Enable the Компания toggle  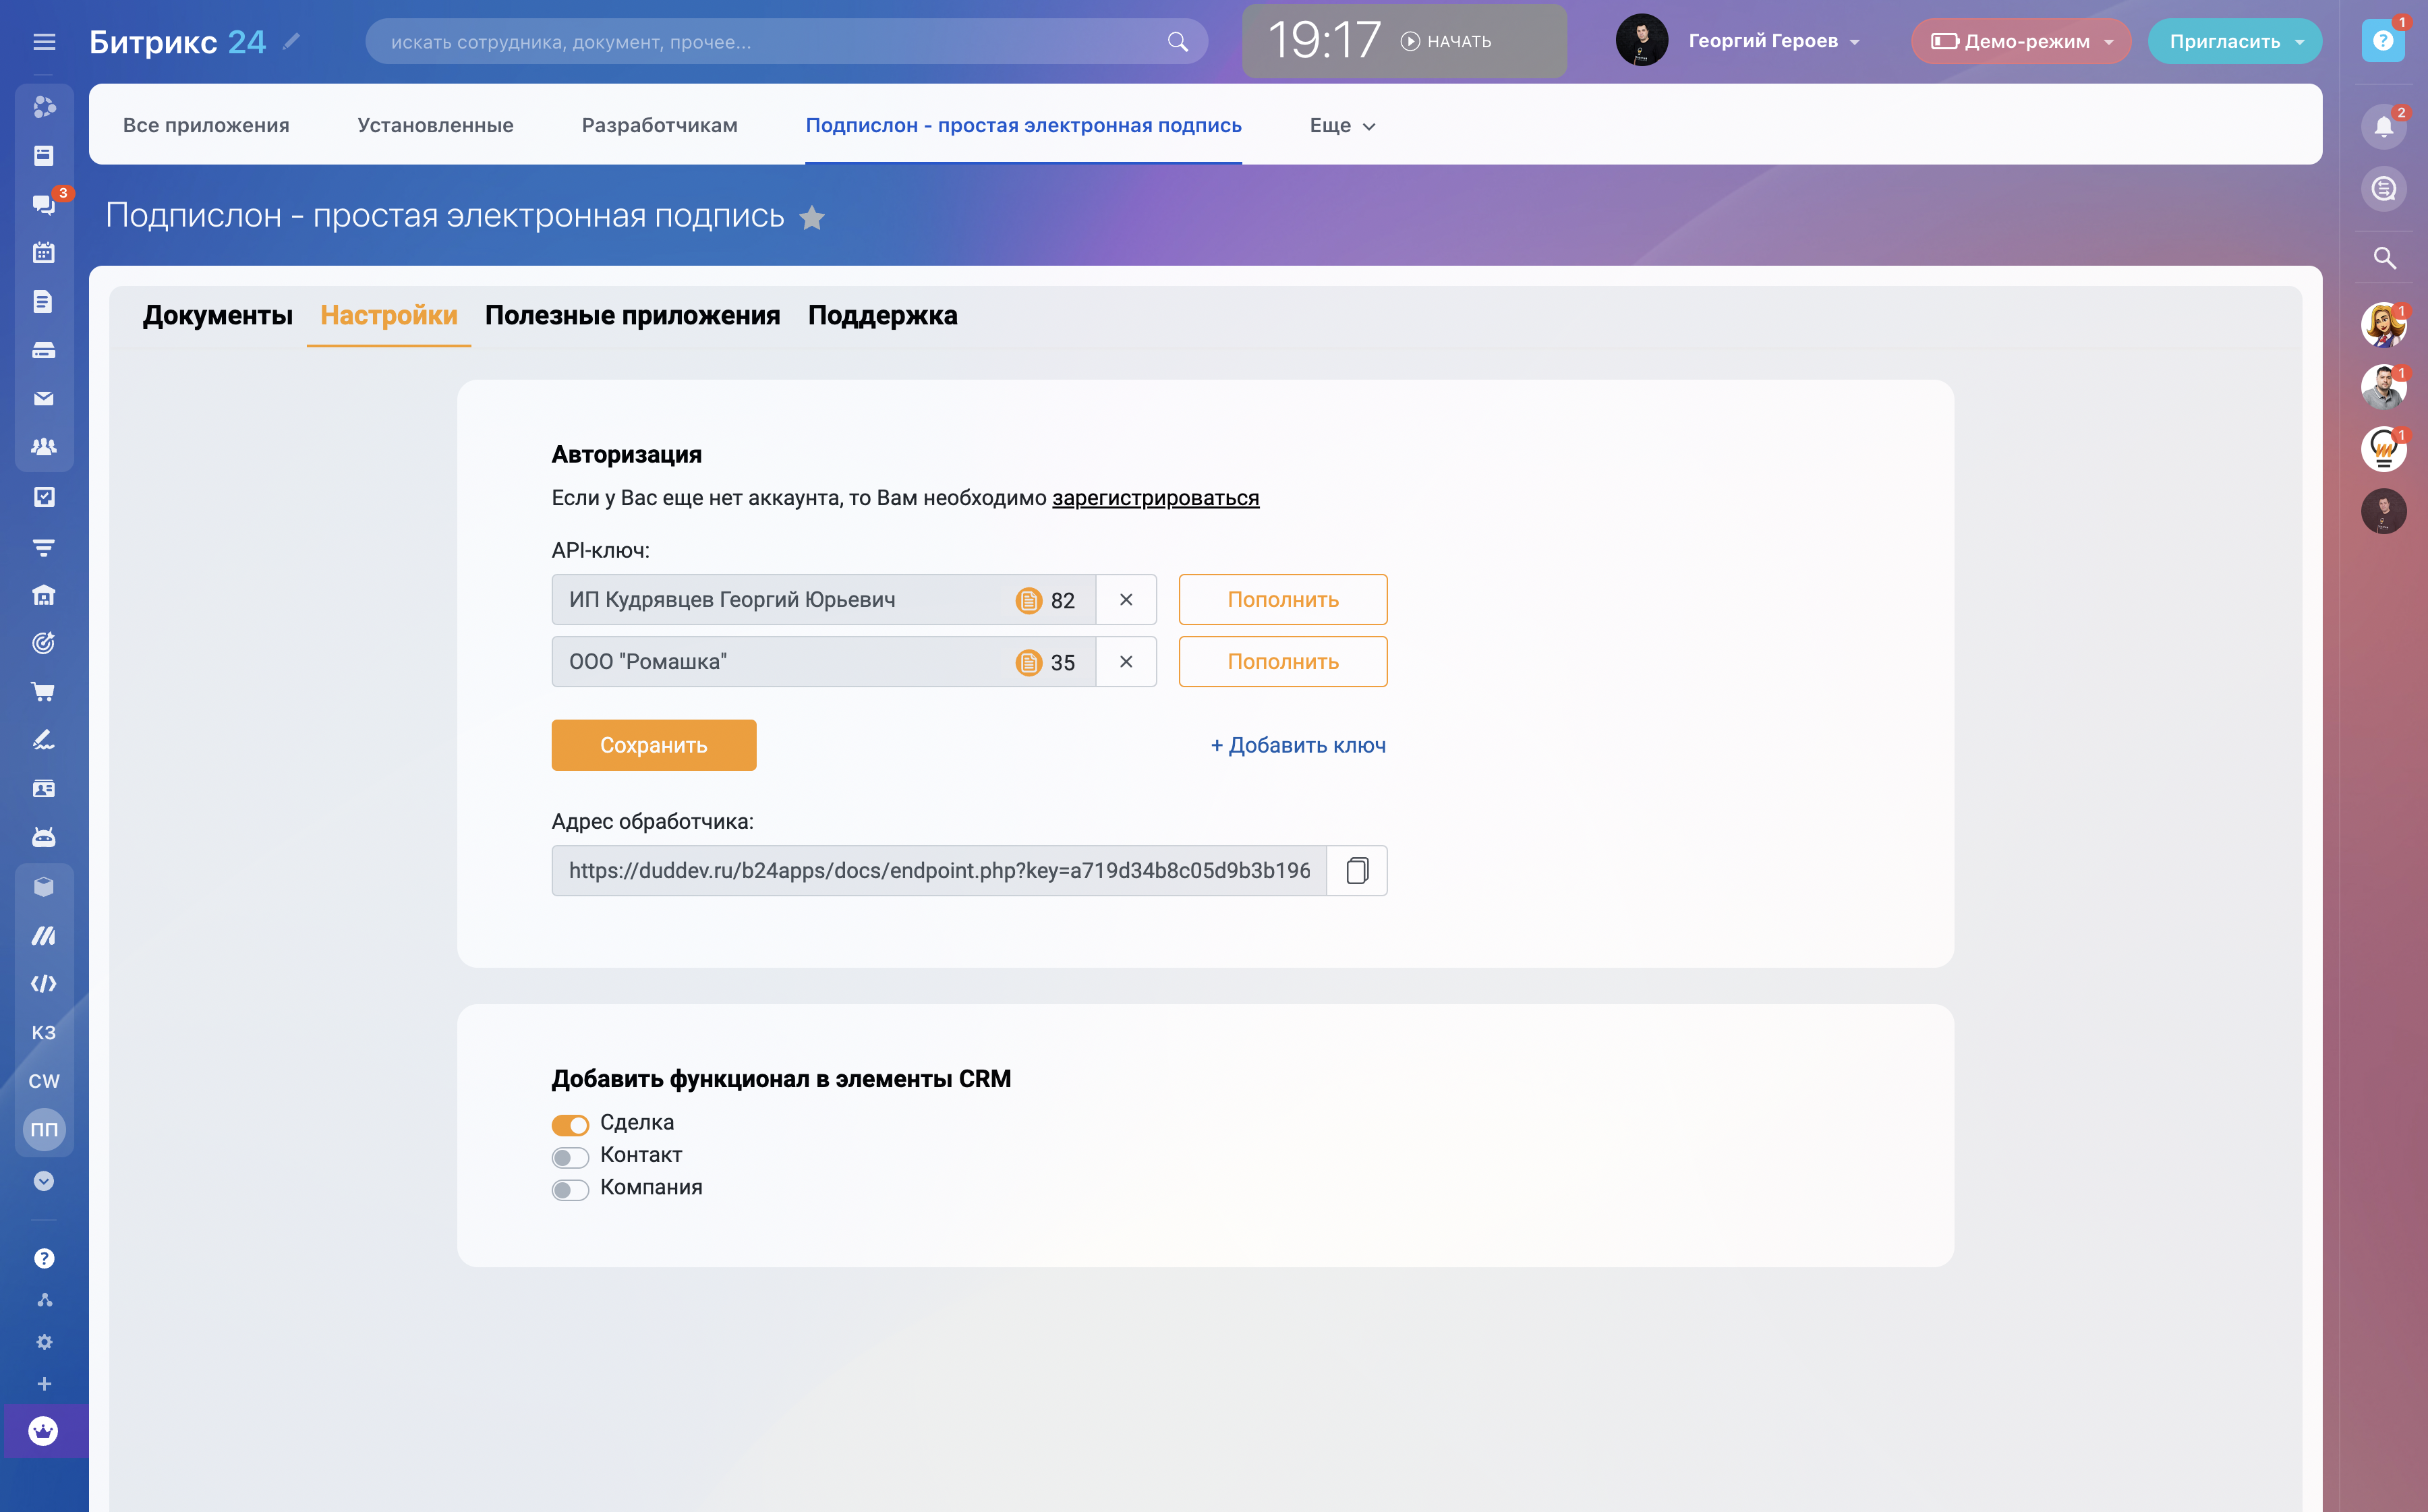(x=570, y=1189)
